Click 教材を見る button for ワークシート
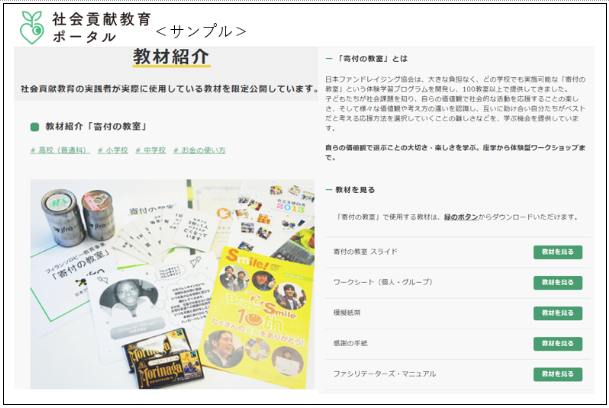Image resolution: width=609 pixels, height=408 pixels. 557,282
